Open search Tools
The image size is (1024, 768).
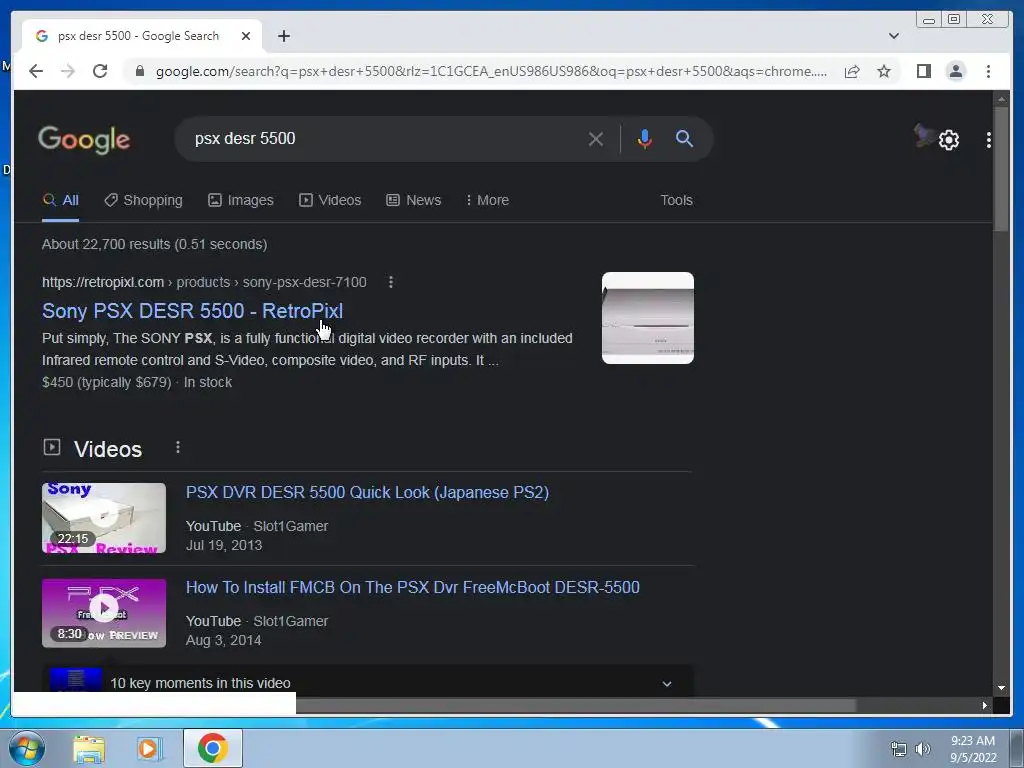click(x=676, y=200)
